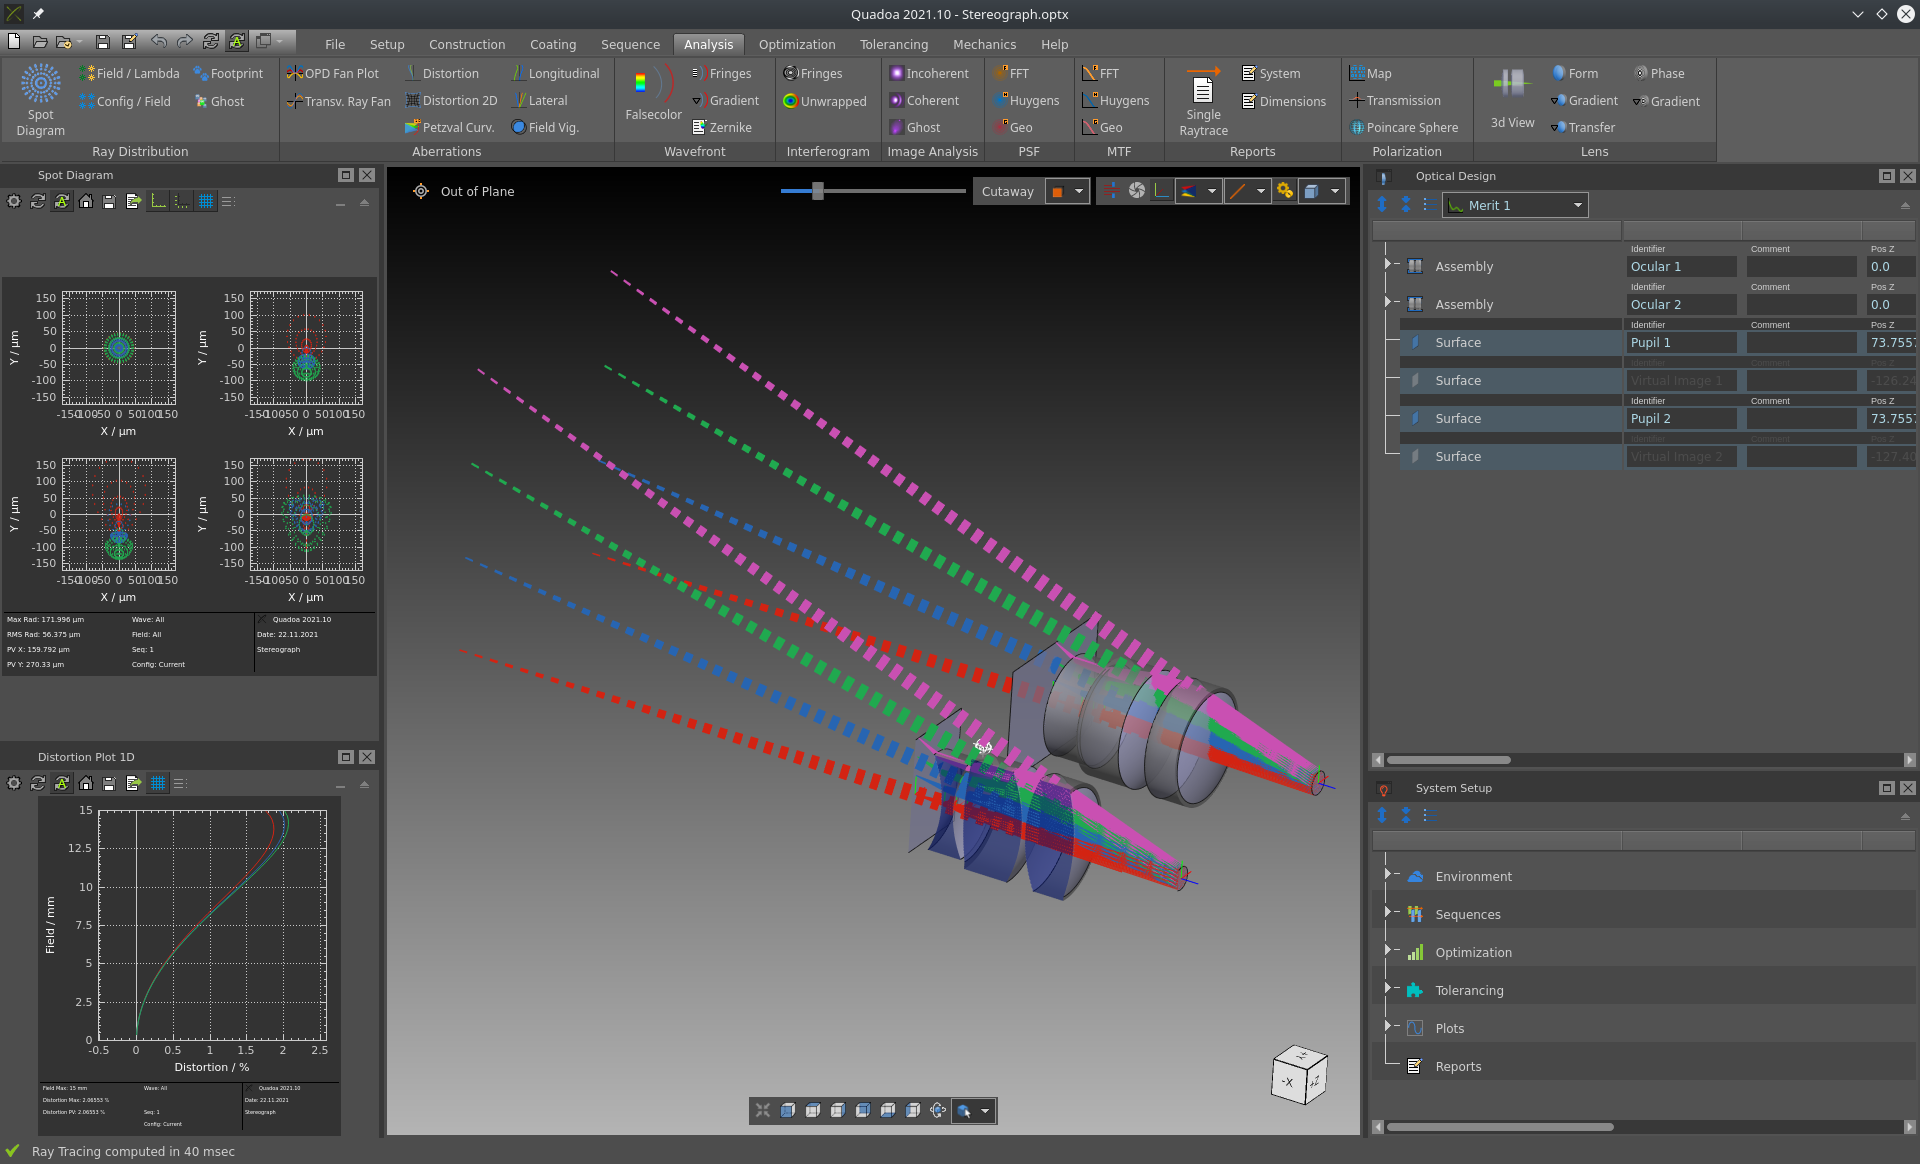This screenshot has width=1920, height=1164.
Task: Open the 3d View lens tool
Action: click(x=1512, y=96)
